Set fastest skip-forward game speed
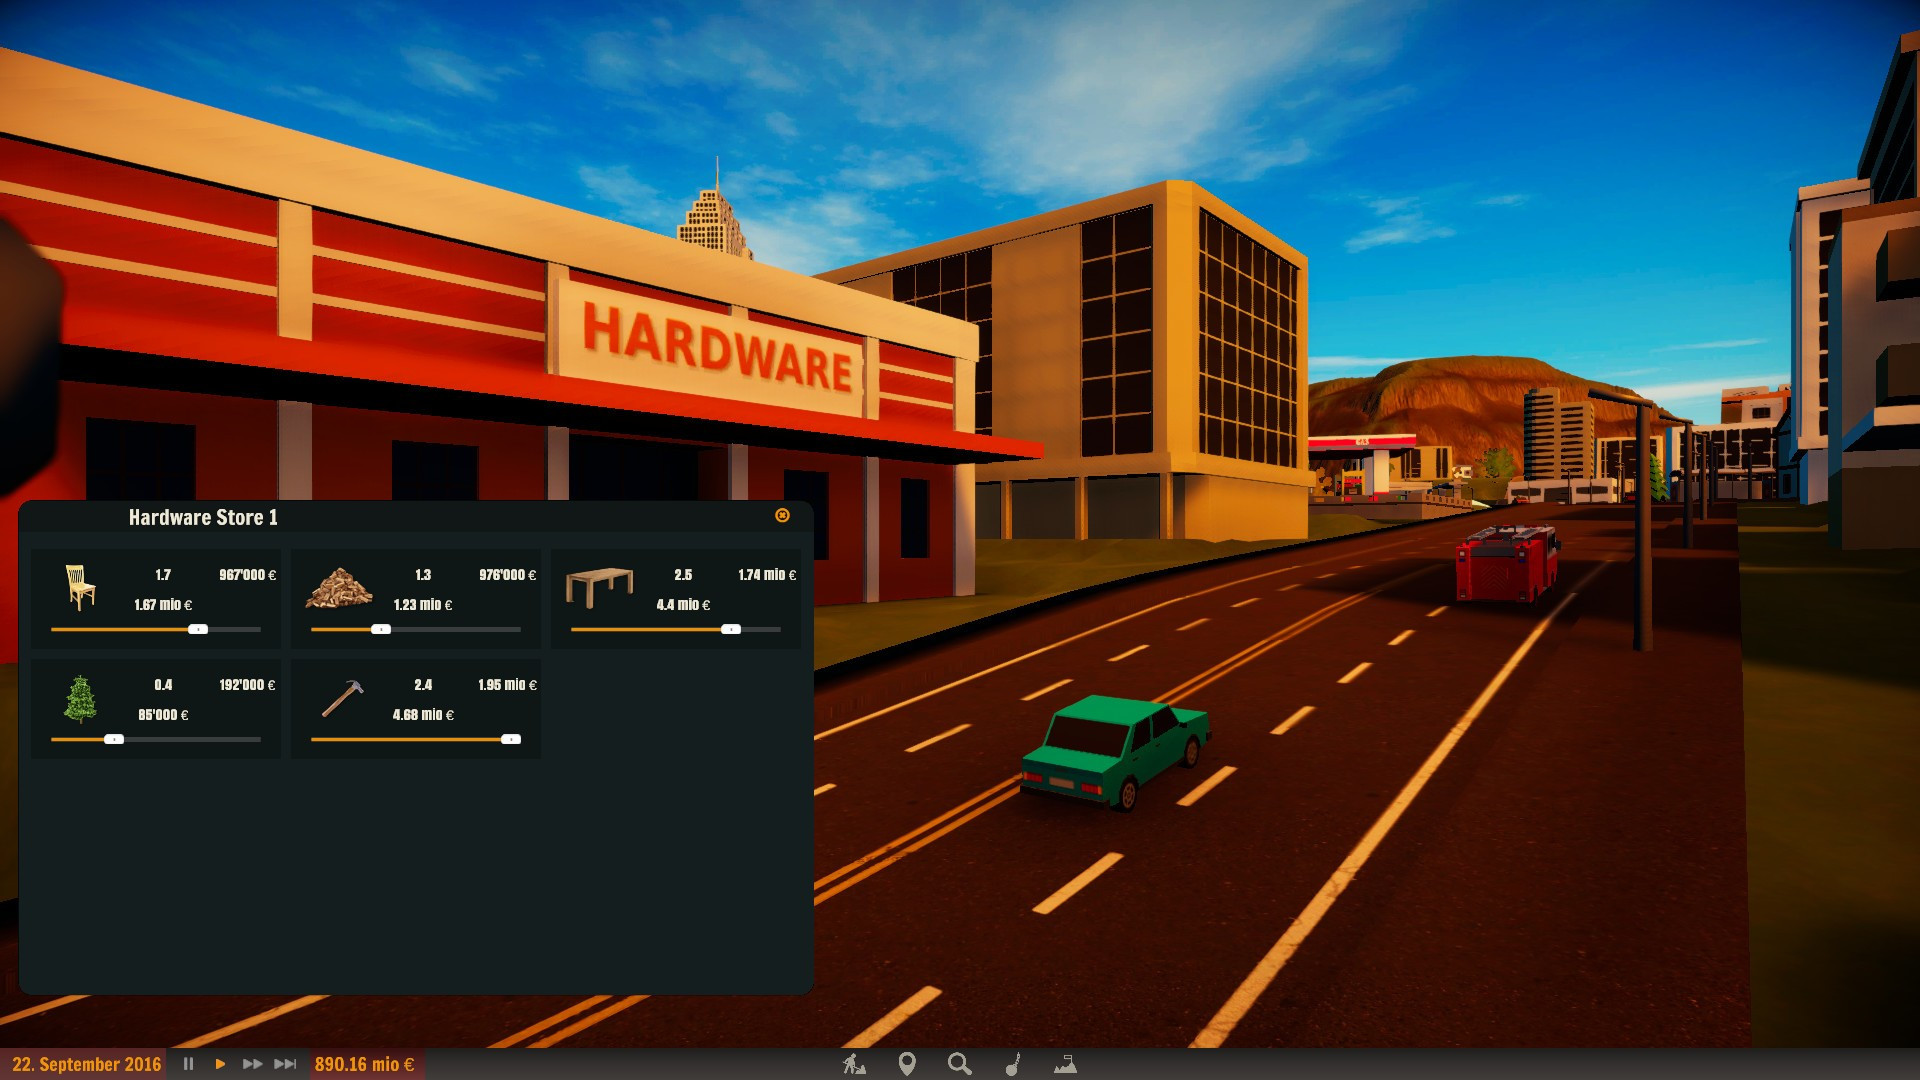 click(285, 1064)
